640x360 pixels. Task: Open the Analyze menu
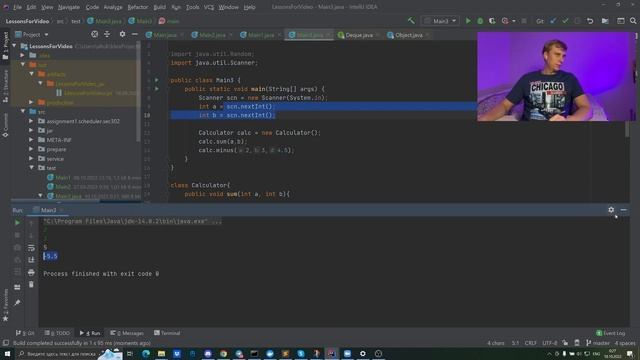113,7
